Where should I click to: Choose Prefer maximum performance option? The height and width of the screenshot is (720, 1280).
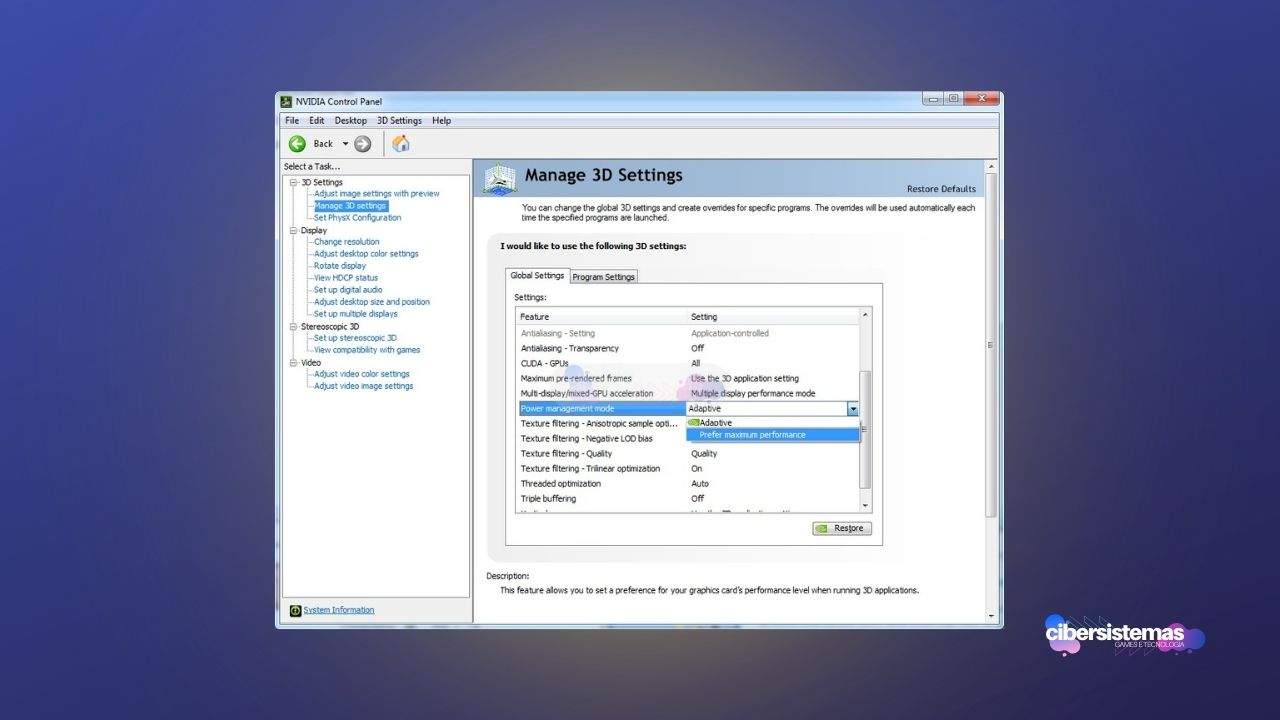(773, 435)
